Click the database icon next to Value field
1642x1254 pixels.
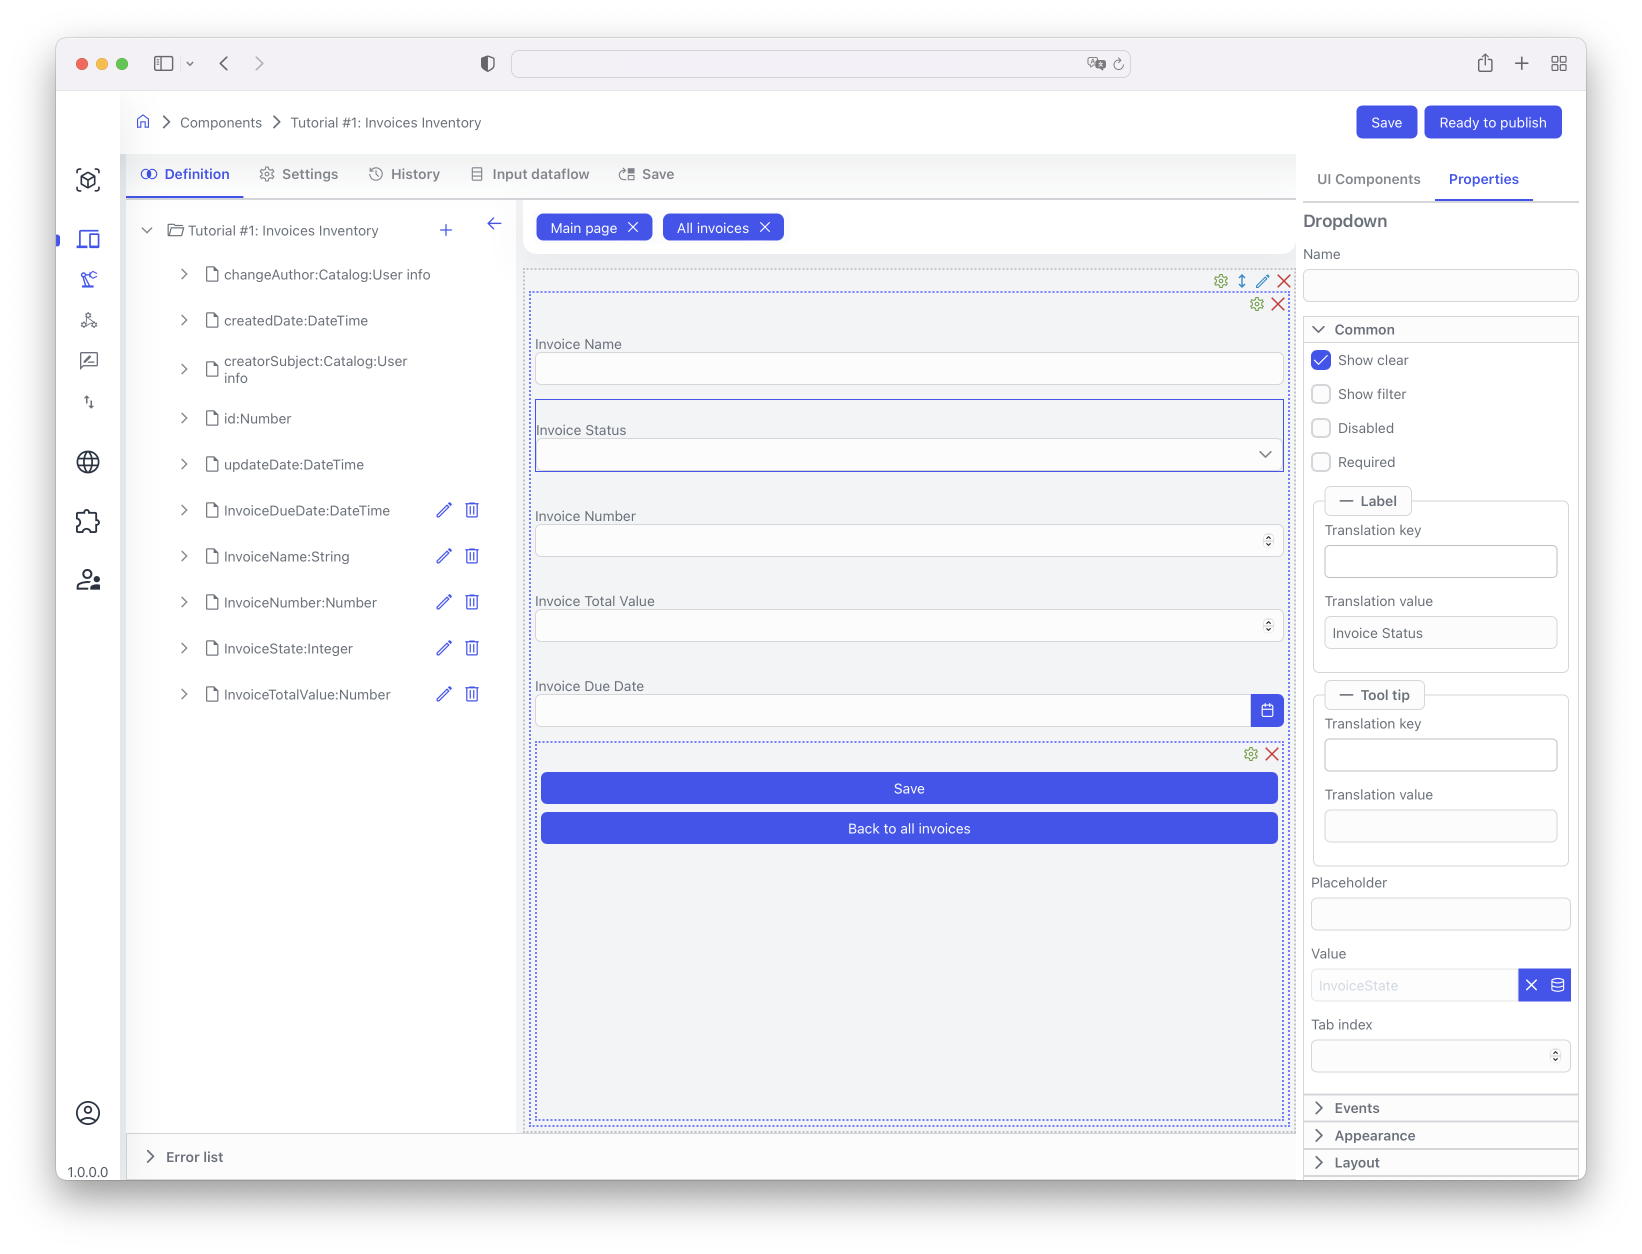pyautogui.click(x=1557, y=985)
